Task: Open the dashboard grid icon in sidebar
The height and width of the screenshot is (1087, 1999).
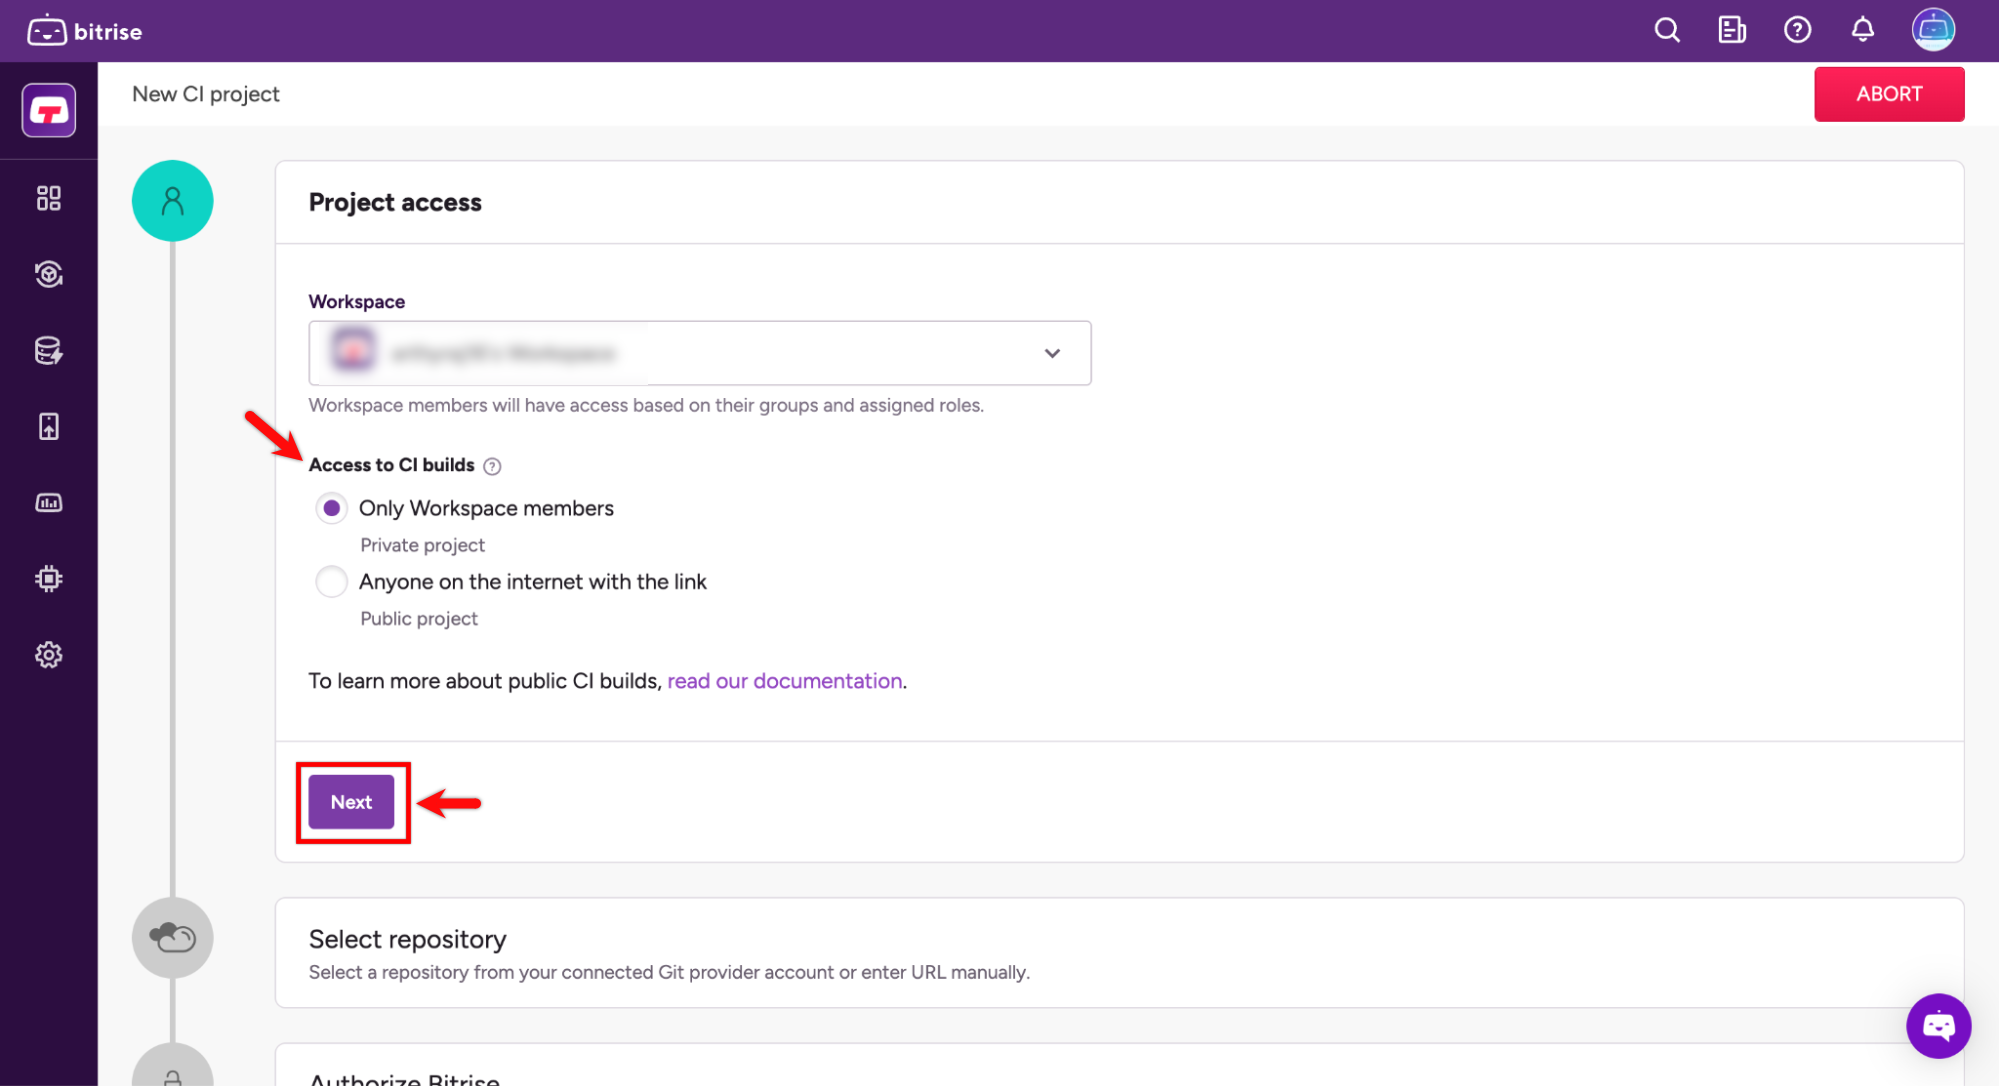Action: (x=49, y=198)
